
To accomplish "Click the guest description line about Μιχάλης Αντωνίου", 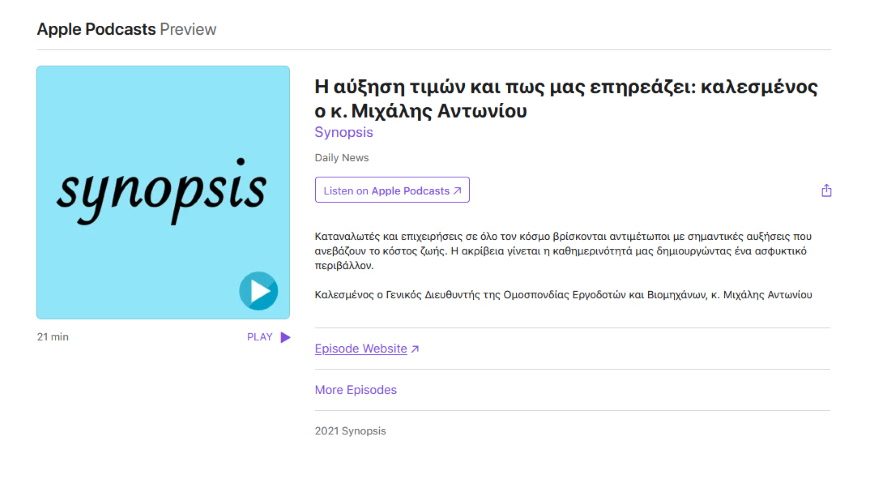I will [564, 295].
